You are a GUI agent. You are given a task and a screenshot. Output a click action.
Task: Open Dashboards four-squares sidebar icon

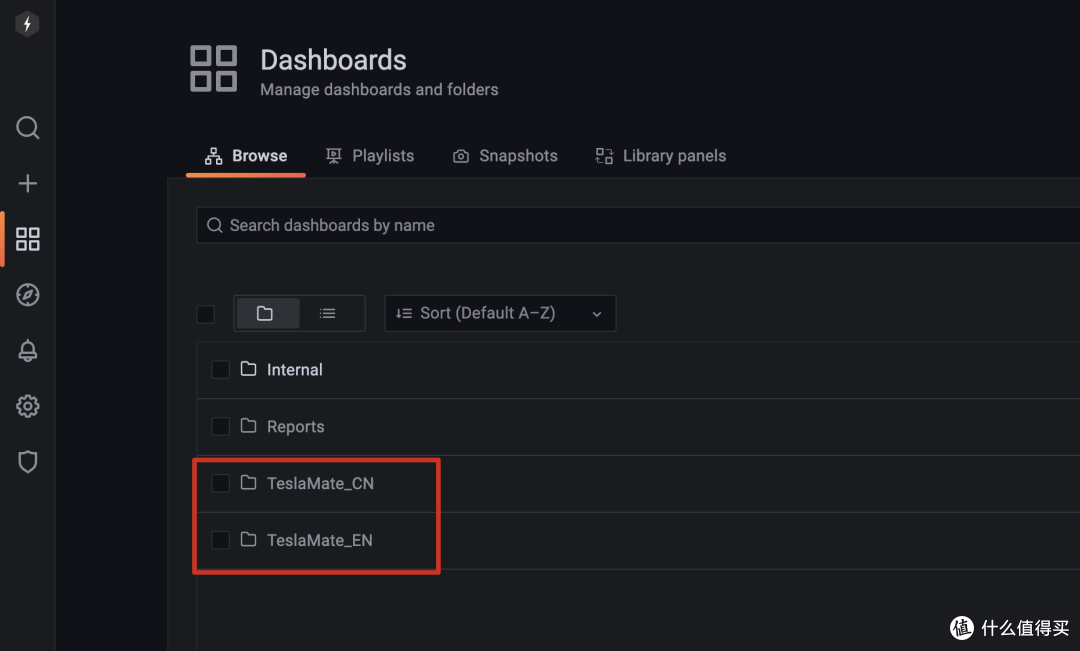[28, 239]
